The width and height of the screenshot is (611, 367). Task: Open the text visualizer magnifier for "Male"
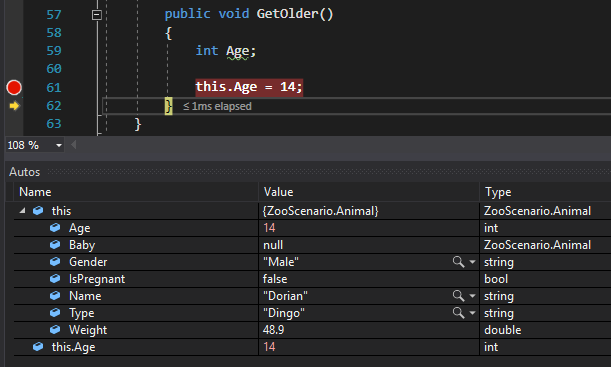(459, 262)
